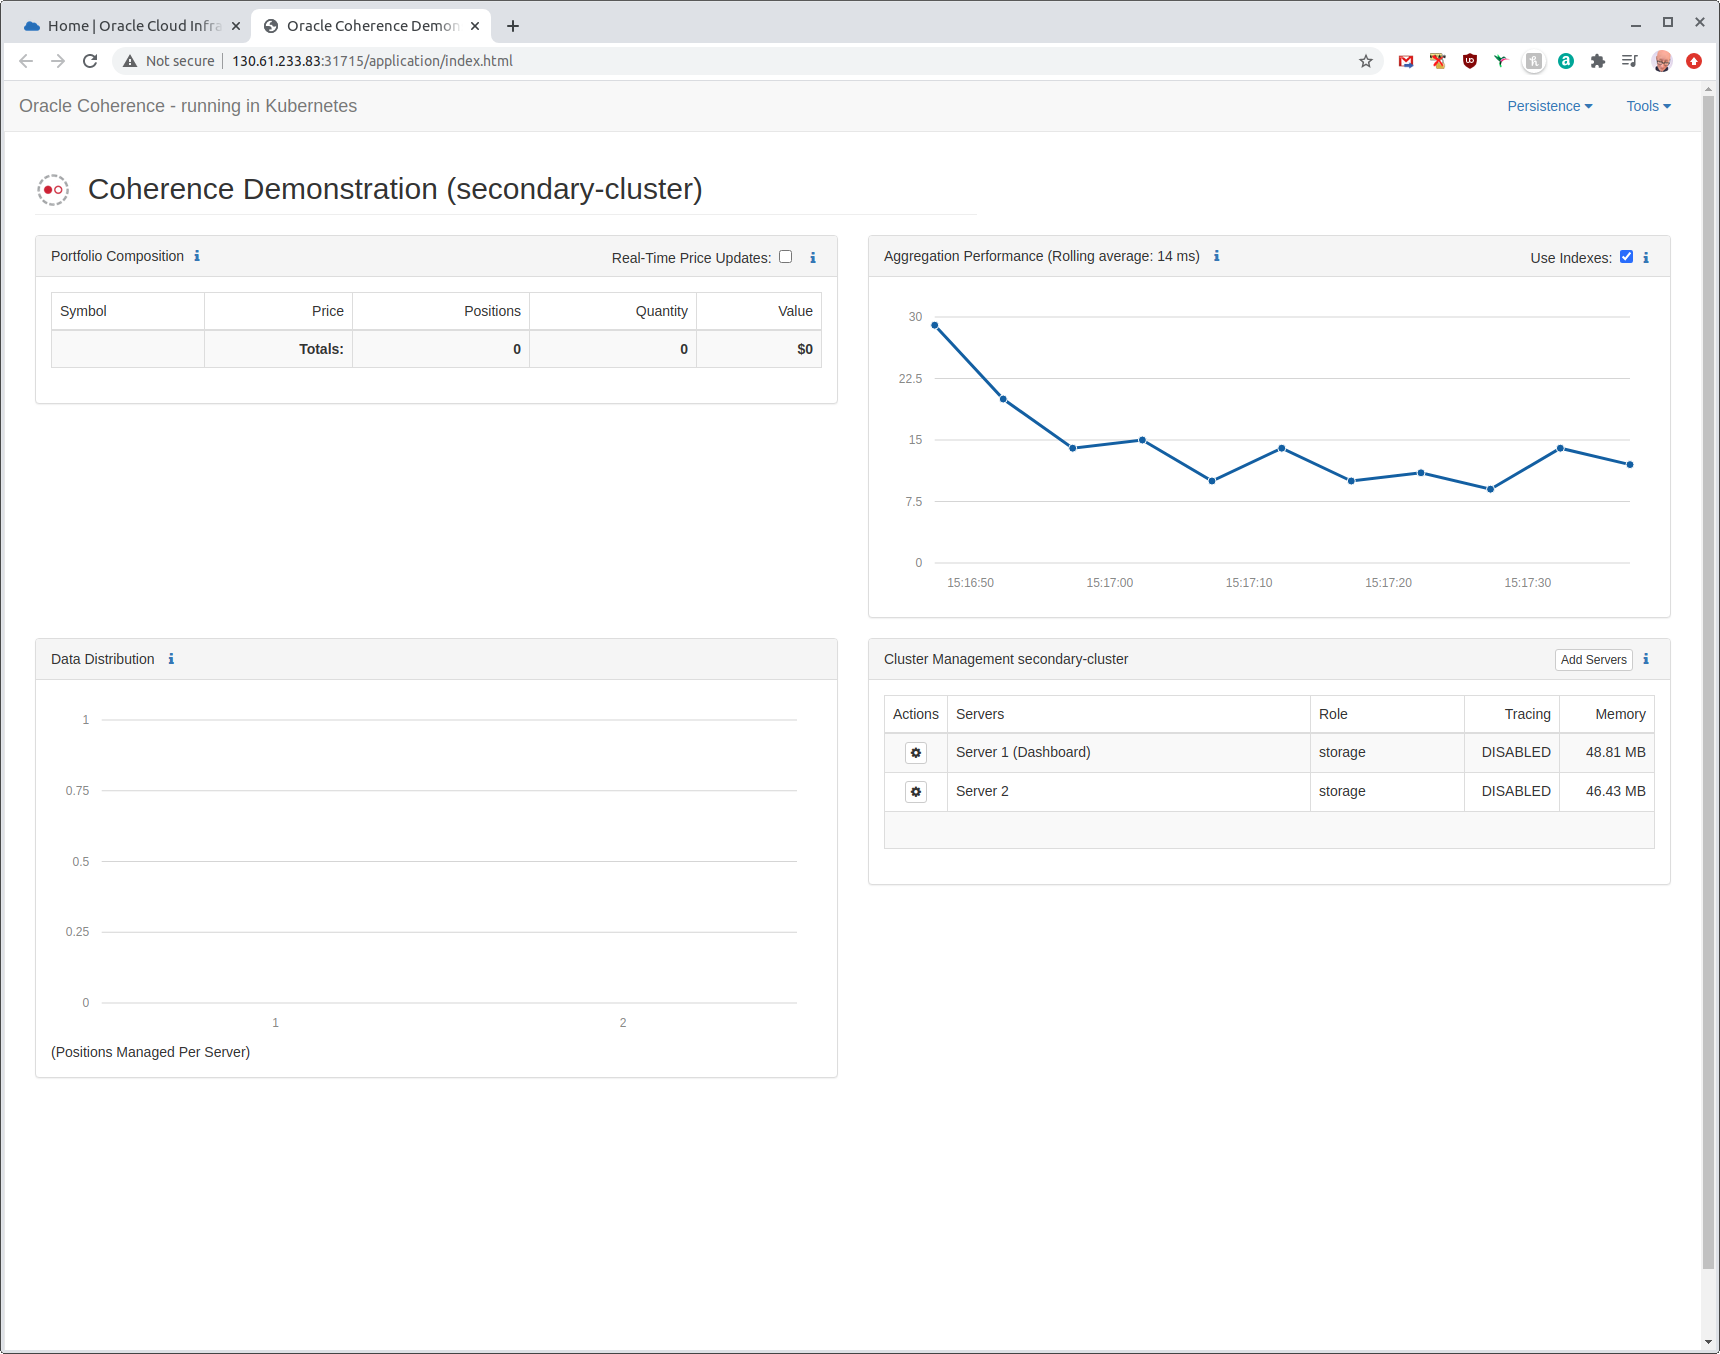Screen dimensions: 1720x1354
Task: Click the page vertical scrollbar
Action: click(x=1708, y=680)
